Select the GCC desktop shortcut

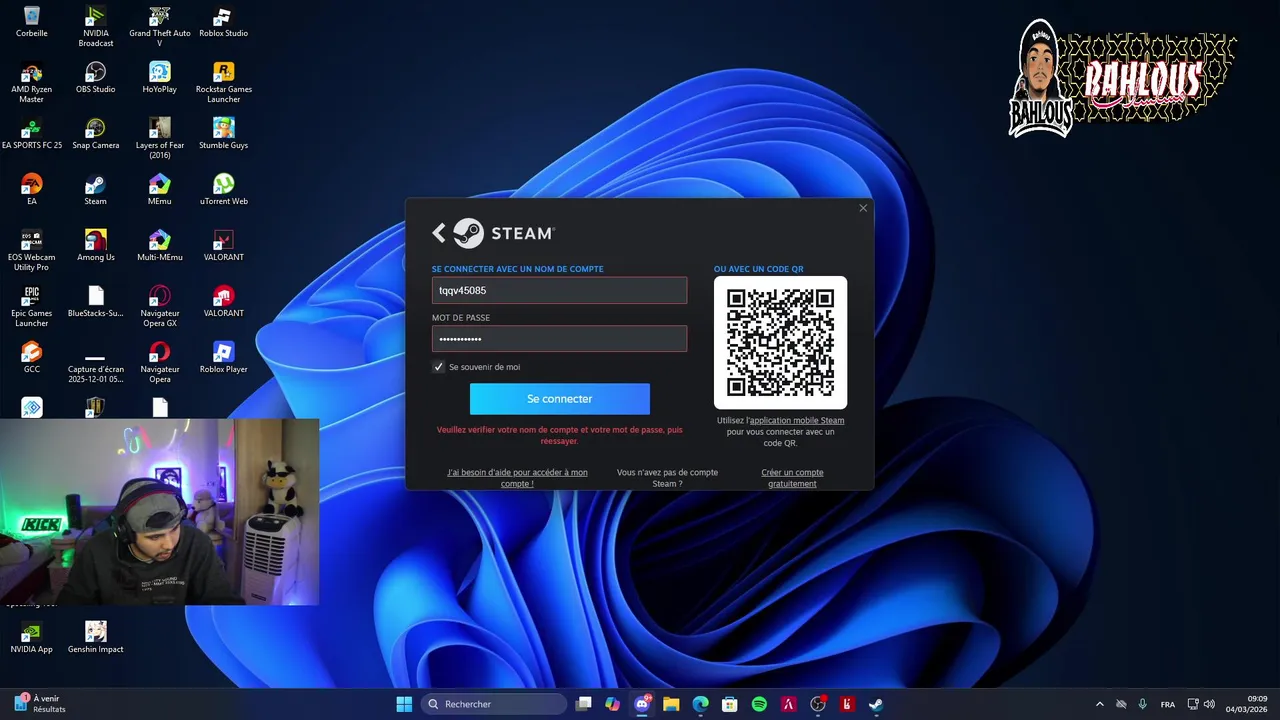(32, 358)
